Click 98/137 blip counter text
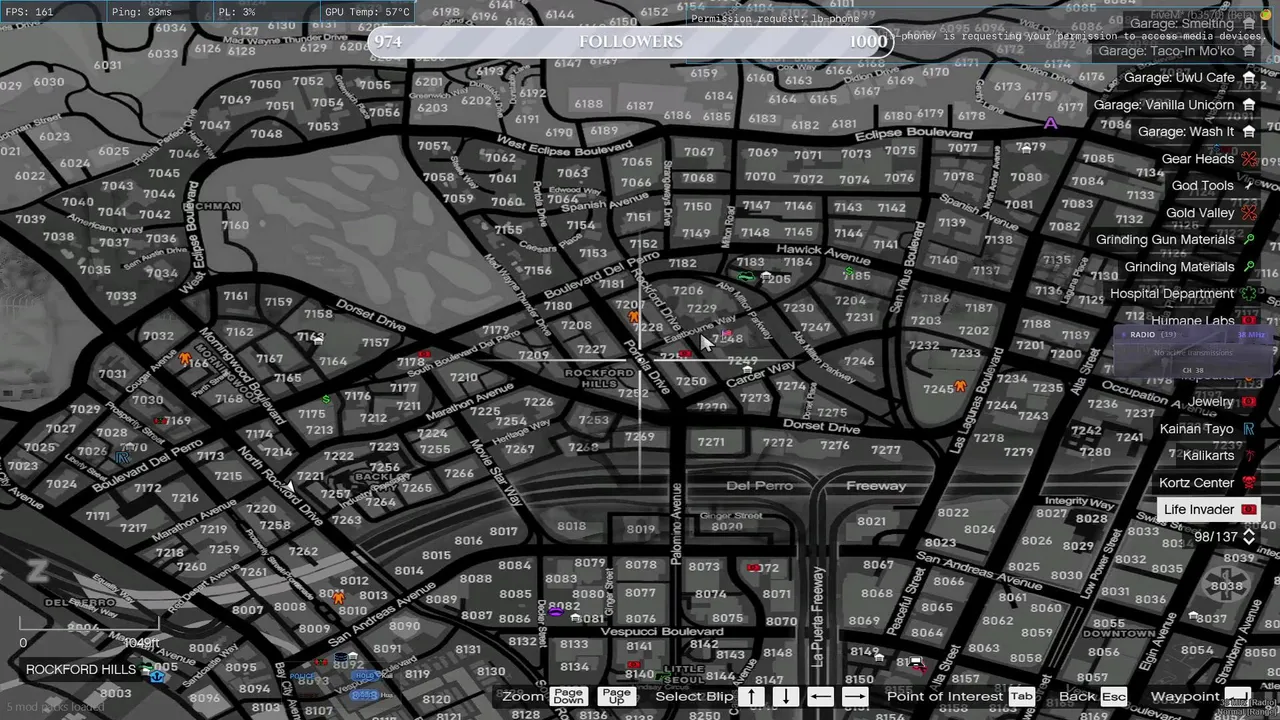The width and height of the screenshot is (1280, 720). [x=1216, y=537]
